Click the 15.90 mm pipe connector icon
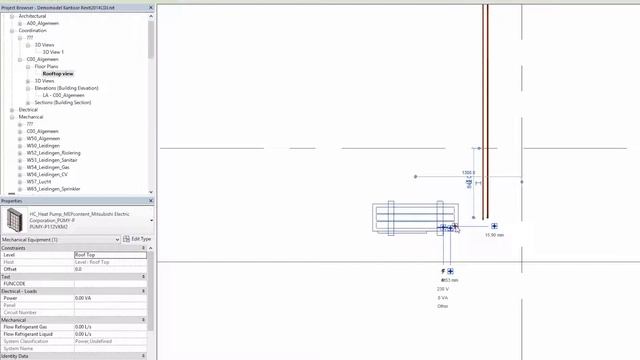 click(494, 226)
